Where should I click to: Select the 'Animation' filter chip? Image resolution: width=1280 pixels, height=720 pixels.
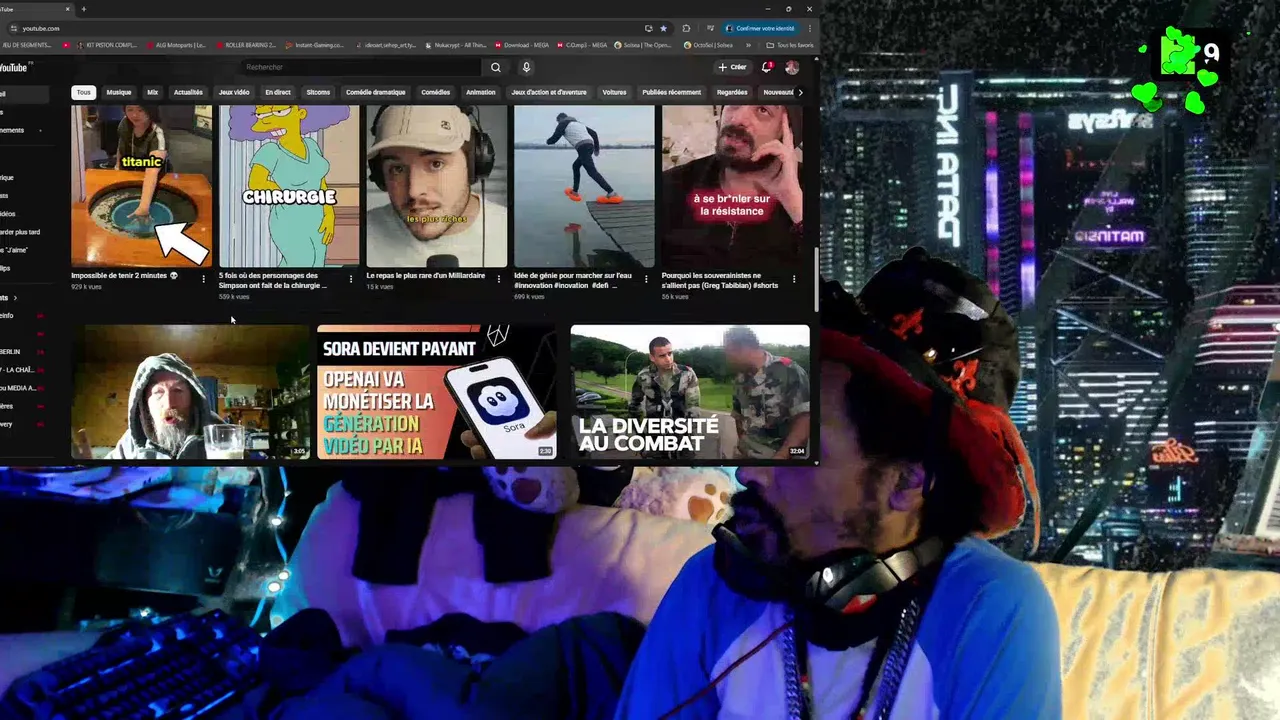(x=481, y=92)
